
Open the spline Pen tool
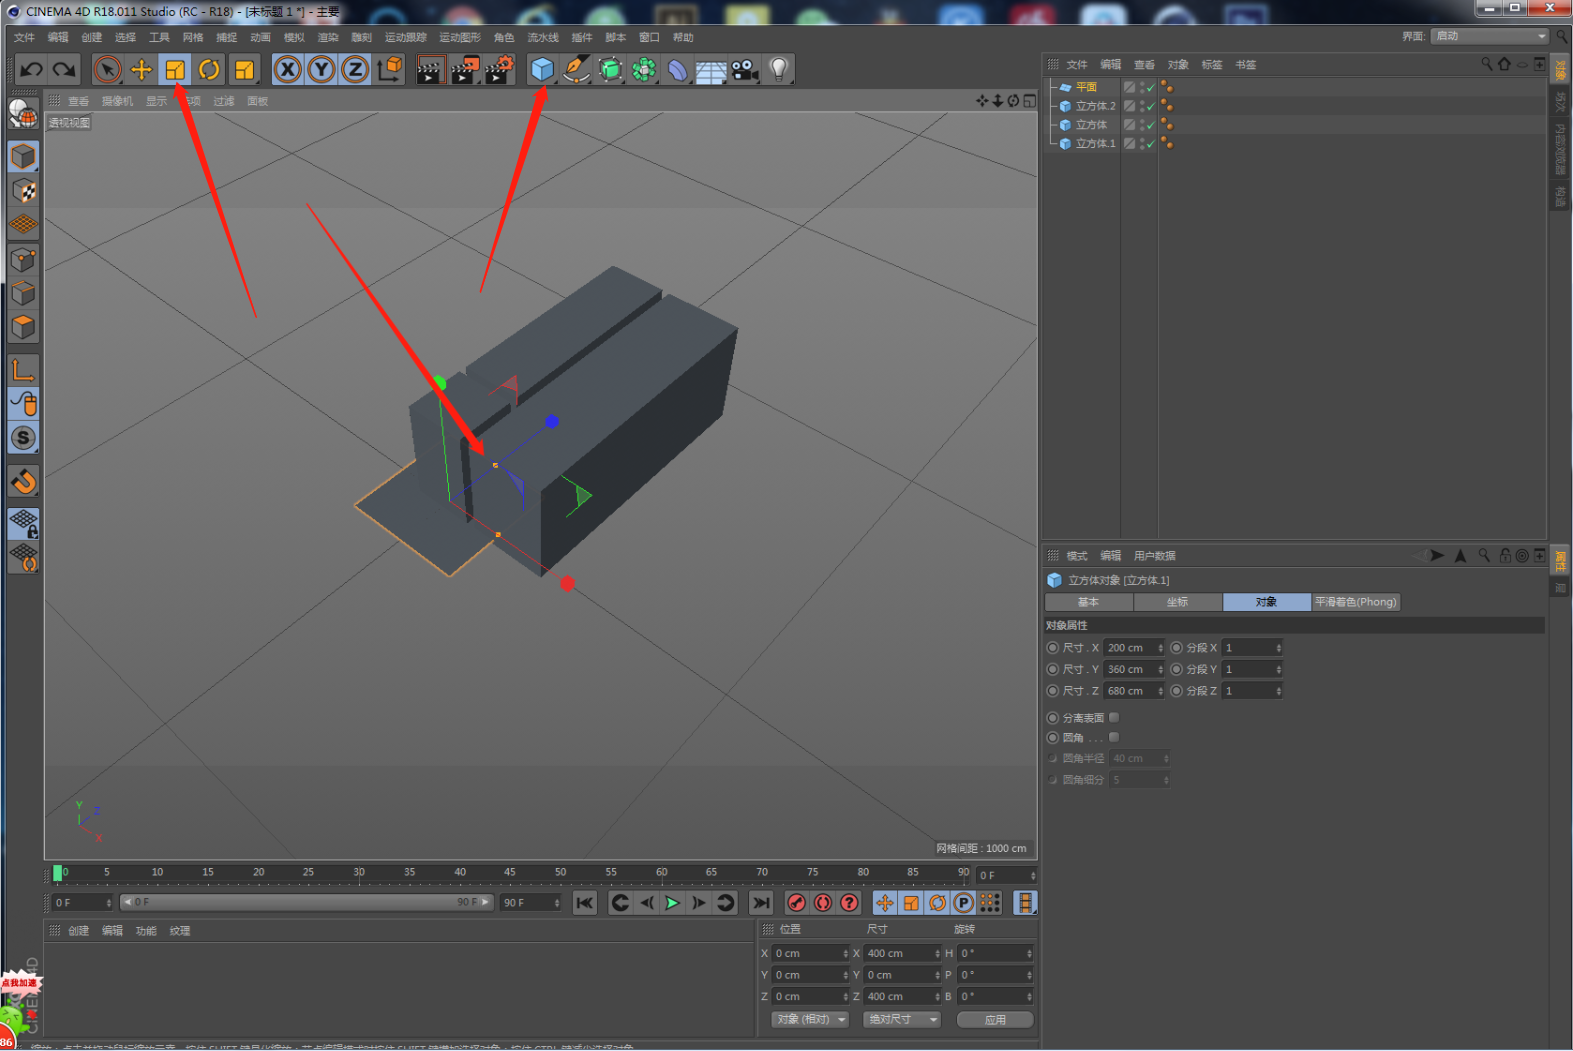pos(576,69)
